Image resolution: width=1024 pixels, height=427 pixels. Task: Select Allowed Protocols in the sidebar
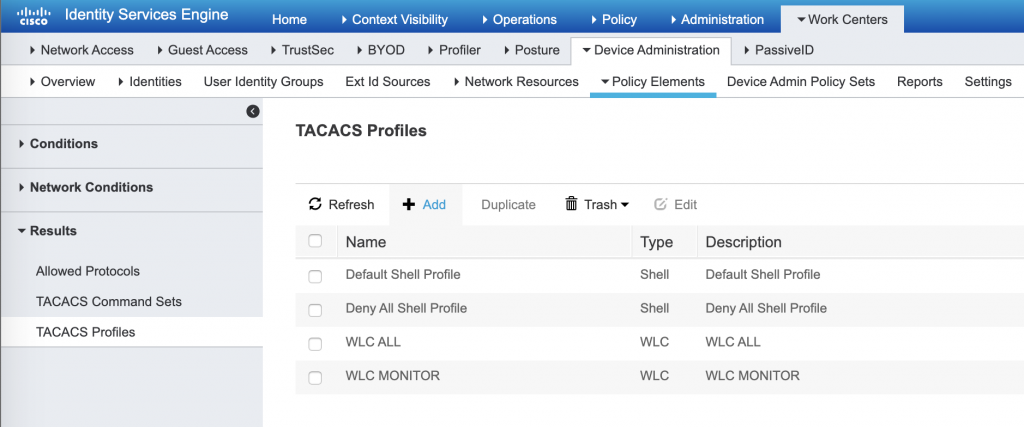88,271
